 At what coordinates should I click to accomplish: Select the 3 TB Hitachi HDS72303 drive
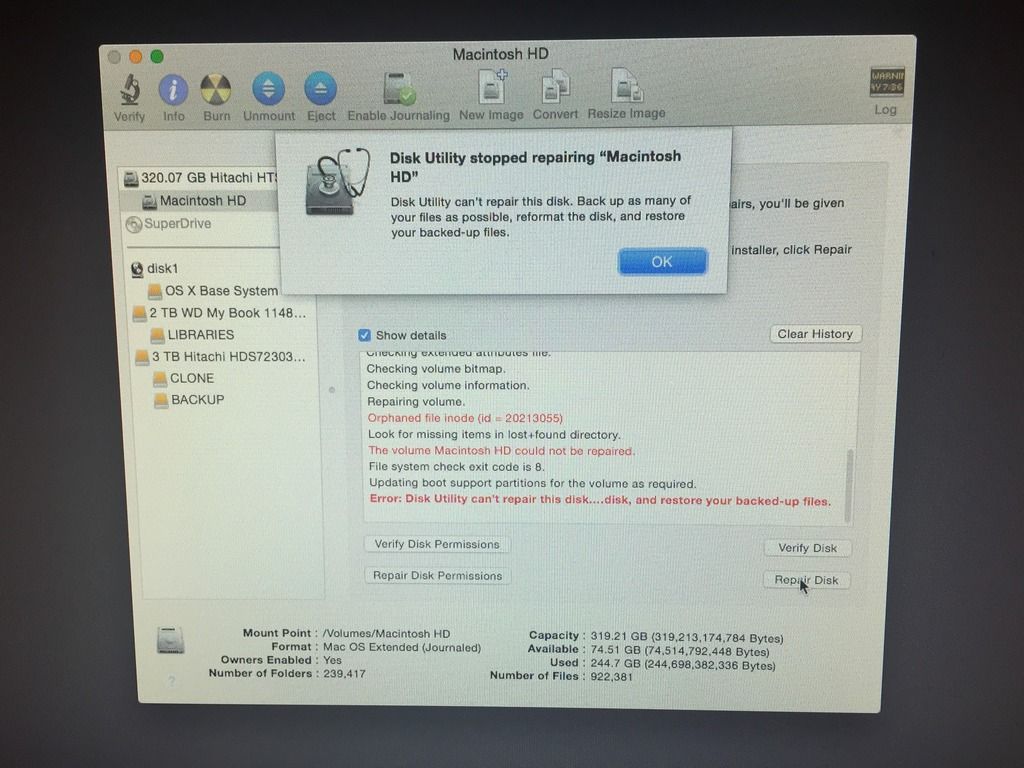pyautogui.click(x=220, y=357)
